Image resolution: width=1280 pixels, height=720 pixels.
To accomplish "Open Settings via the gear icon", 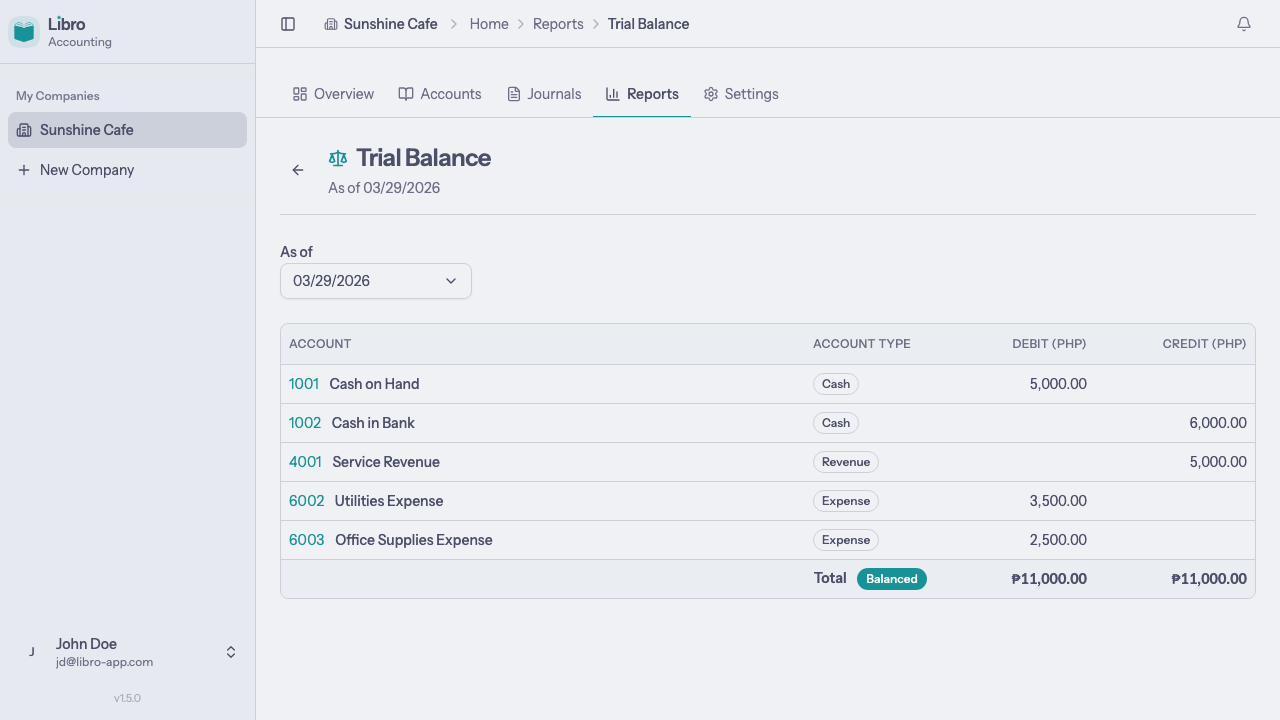I will click(x=710, y=93).
